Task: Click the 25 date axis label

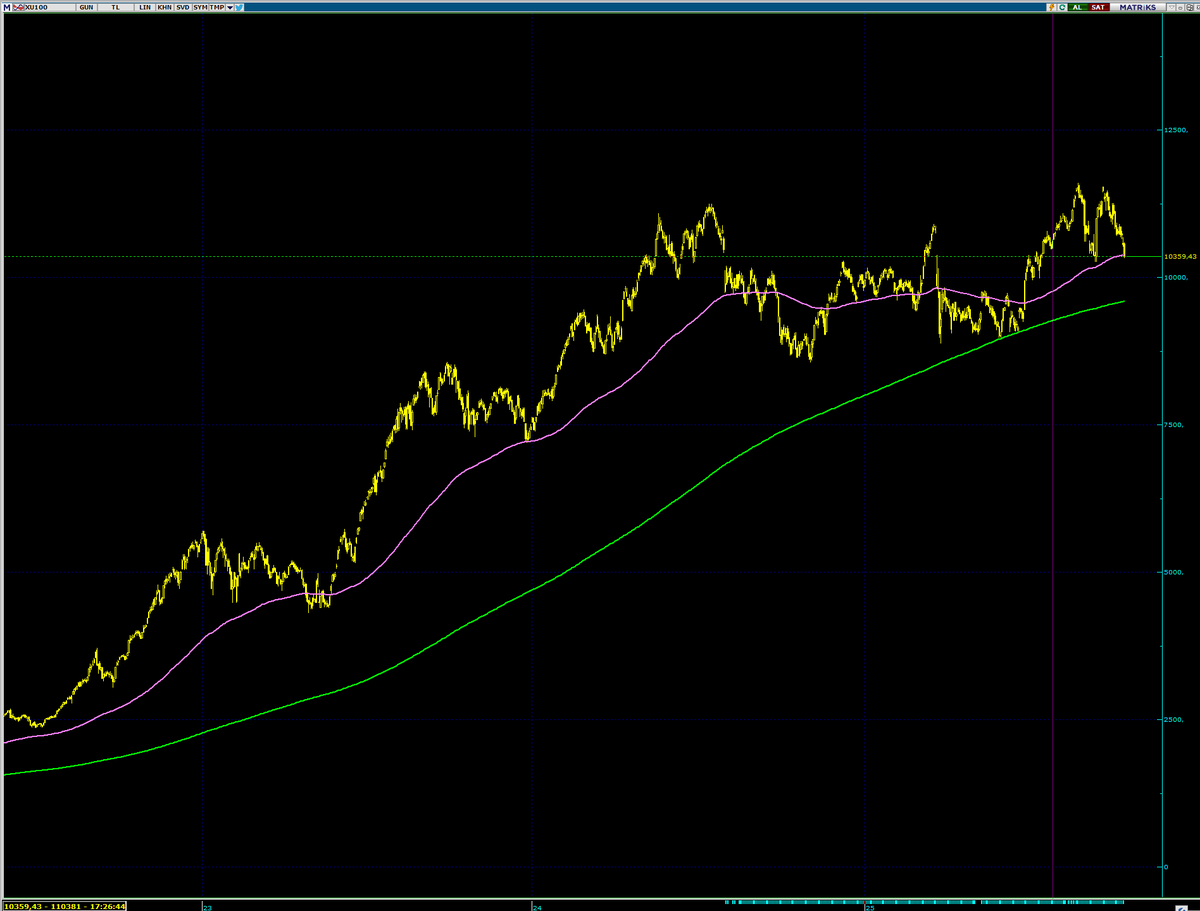Action: click(870, 908)
